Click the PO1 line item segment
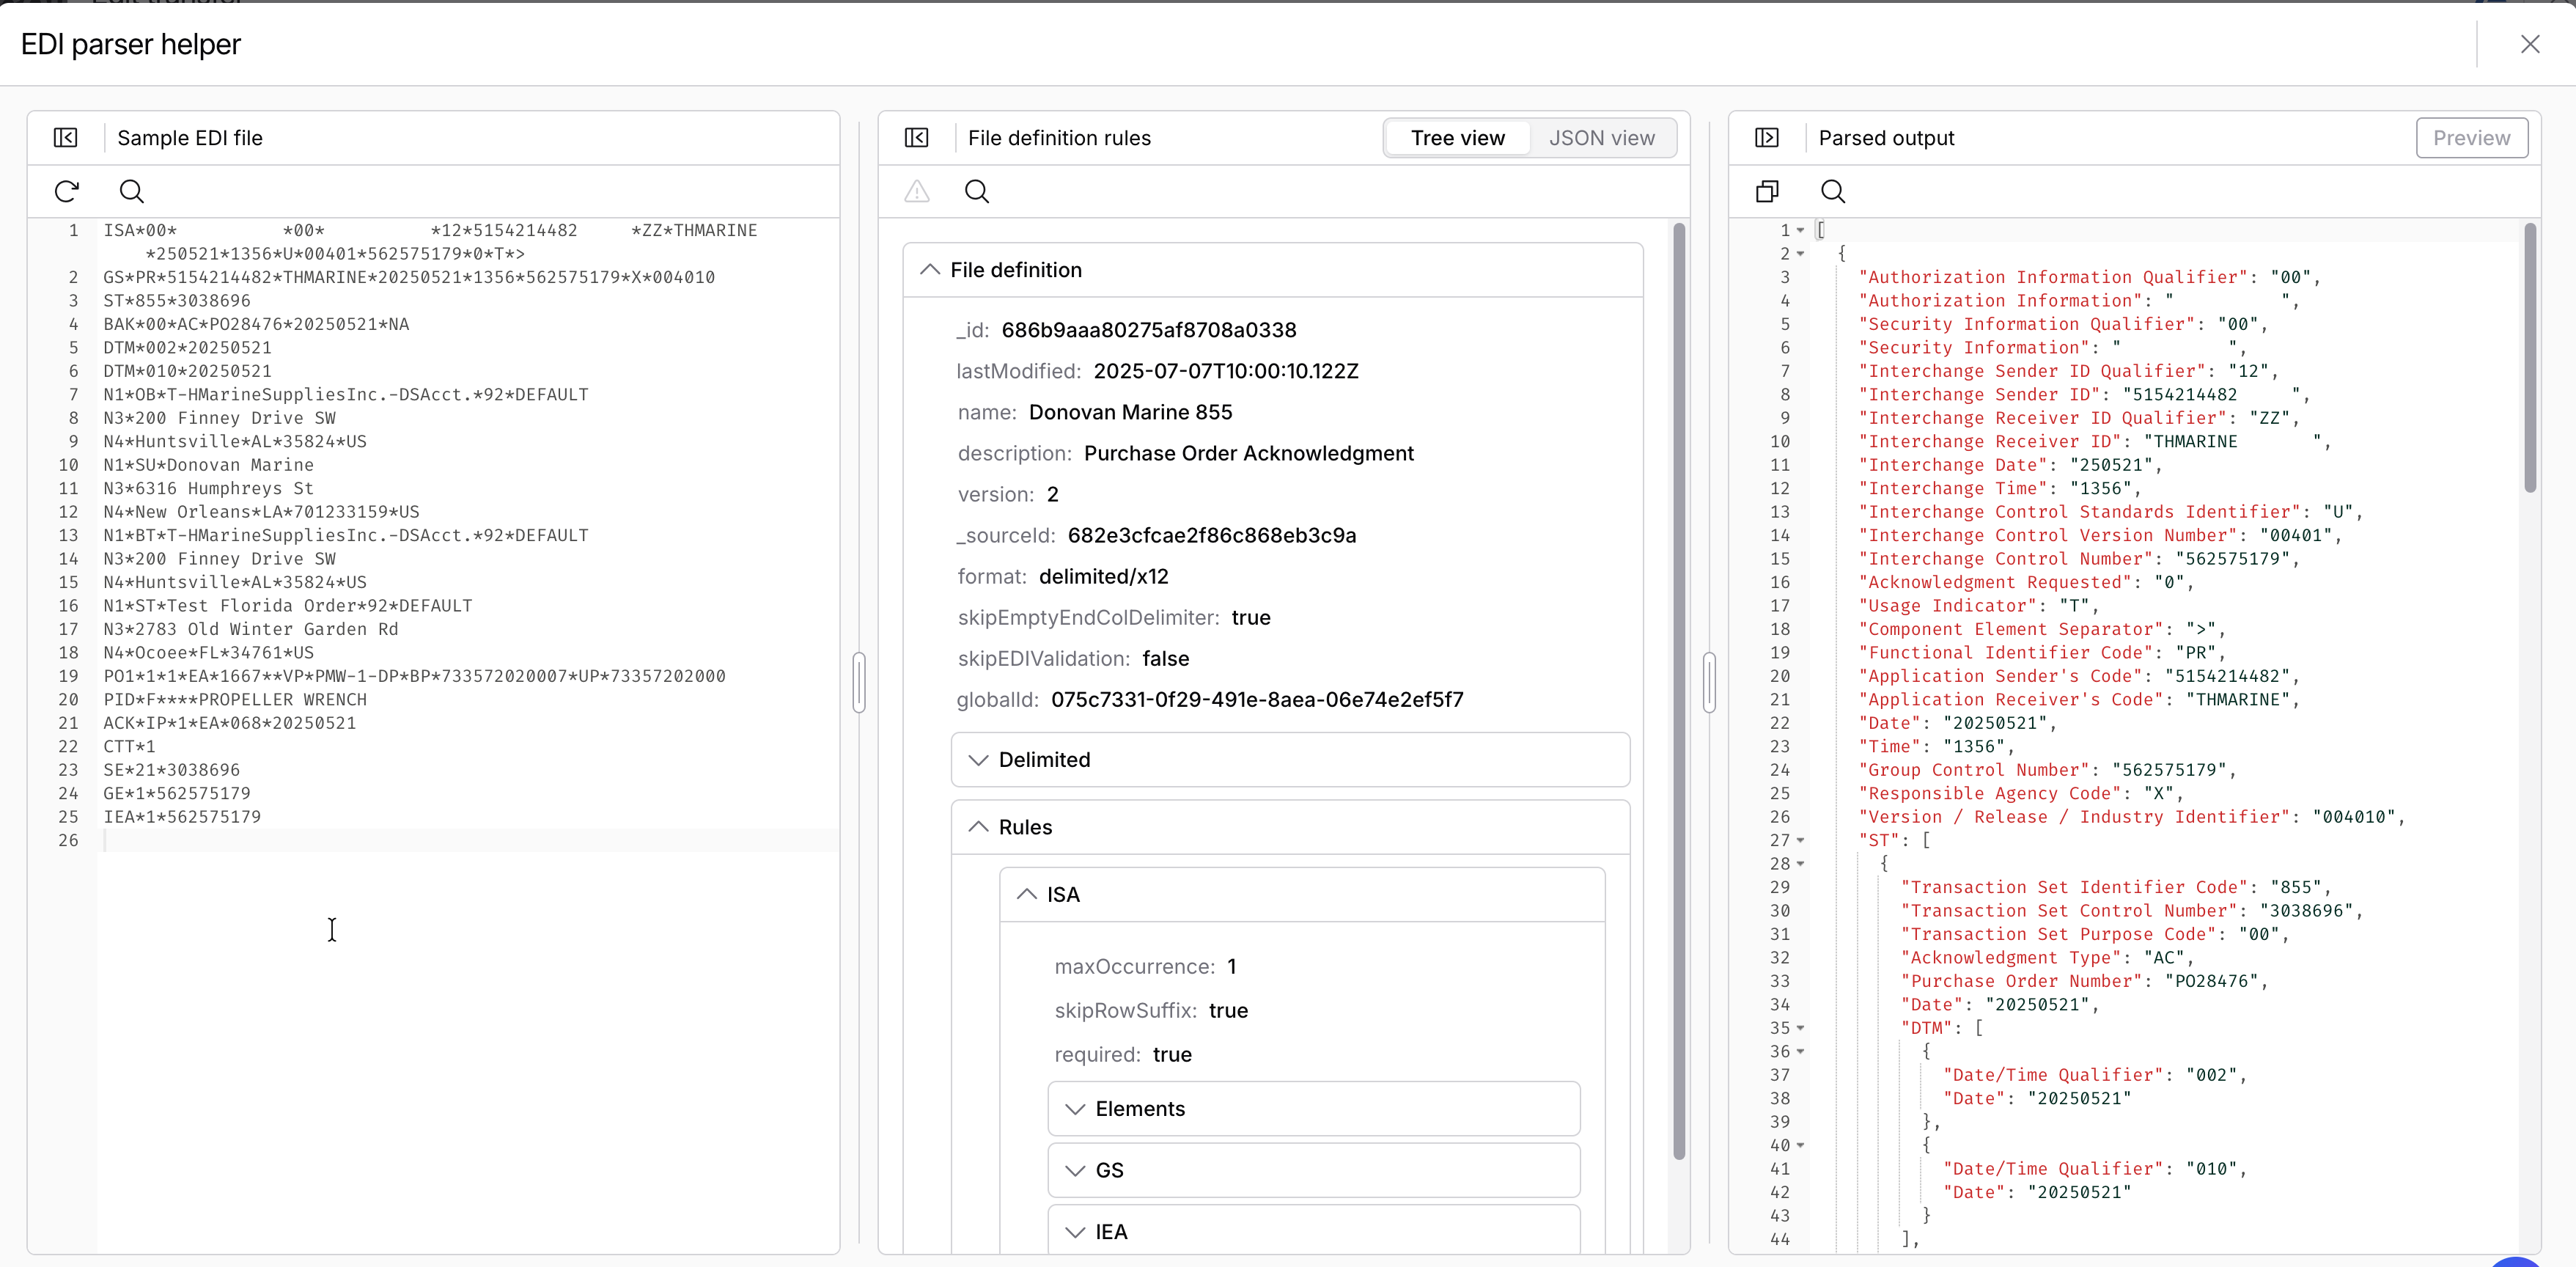Screen dimensions: 2576x1267 pos(414,677)
